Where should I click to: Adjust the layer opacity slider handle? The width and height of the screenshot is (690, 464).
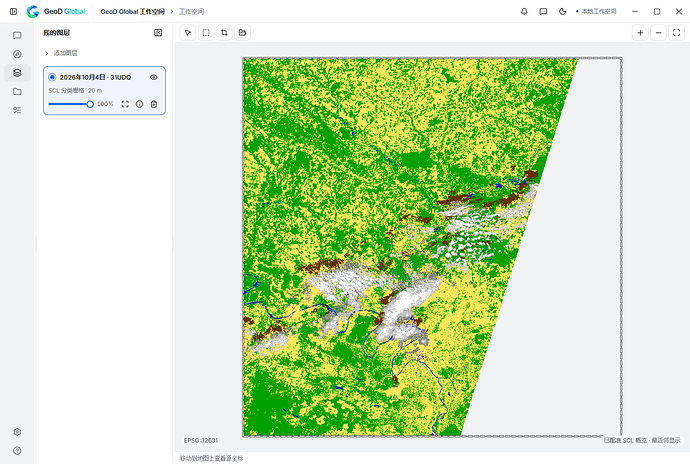(90, 104)
